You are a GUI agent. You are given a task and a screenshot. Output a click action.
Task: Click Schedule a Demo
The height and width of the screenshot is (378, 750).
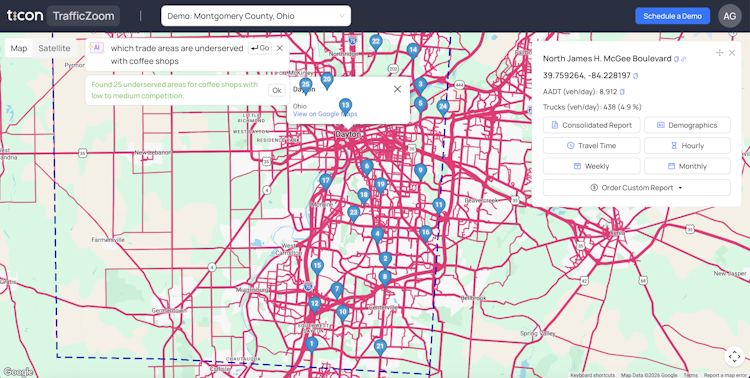(x=673, y=16)
